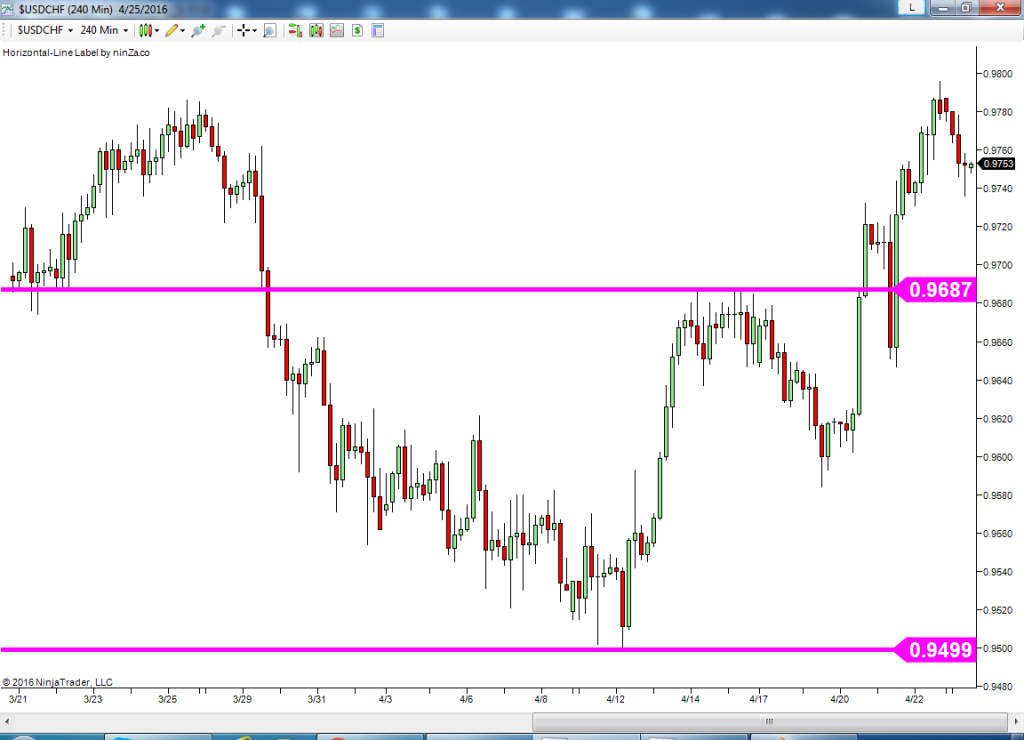Viewport: 1024px width, 740px height.
Task: Click the 4/17 date axis label
Action: pos(758,699)
